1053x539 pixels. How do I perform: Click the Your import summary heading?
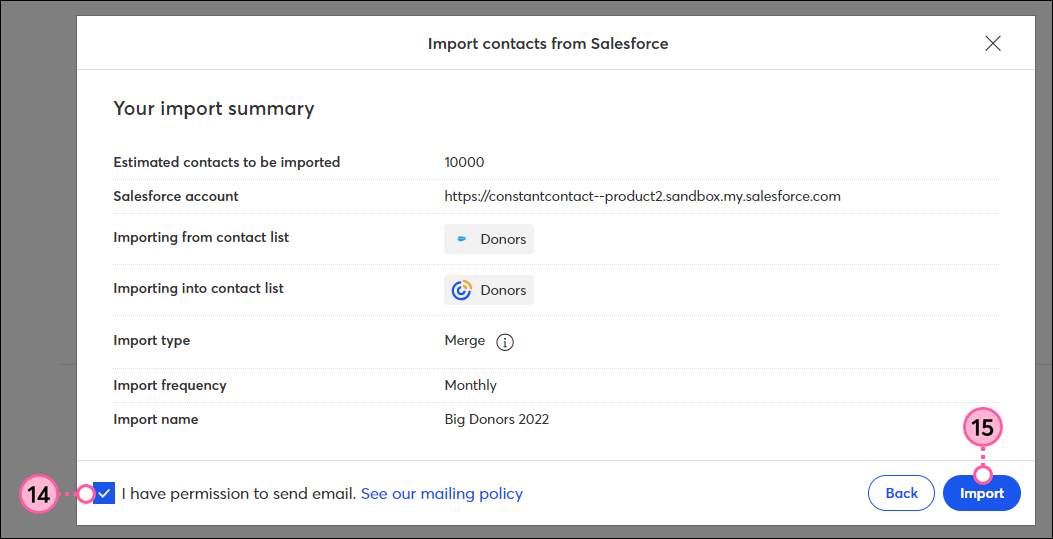[x=214, y=109]
